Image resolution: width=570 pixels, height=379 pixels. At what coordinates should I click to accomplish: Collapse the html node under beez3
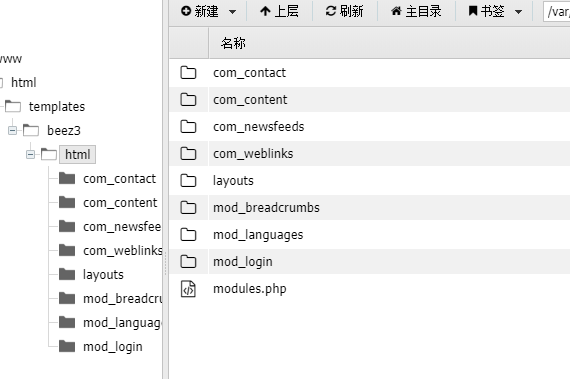(31, 154)
